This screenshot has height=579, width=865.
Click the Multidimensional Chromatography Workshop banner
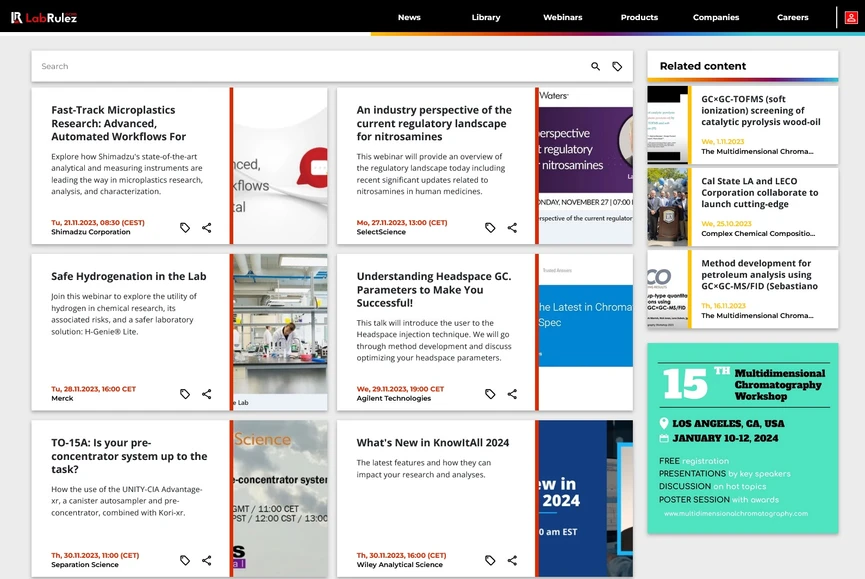743,438
